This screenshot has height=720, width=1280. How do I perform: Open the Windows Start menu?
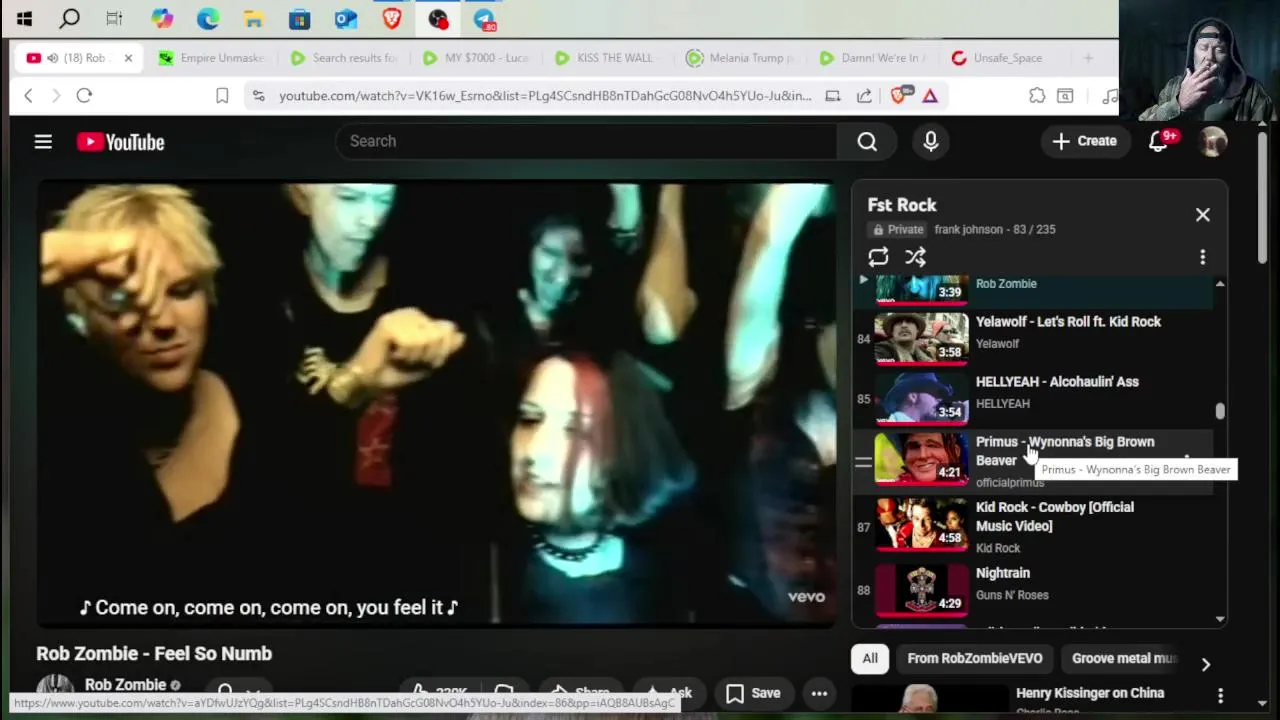tap(24, 18)
